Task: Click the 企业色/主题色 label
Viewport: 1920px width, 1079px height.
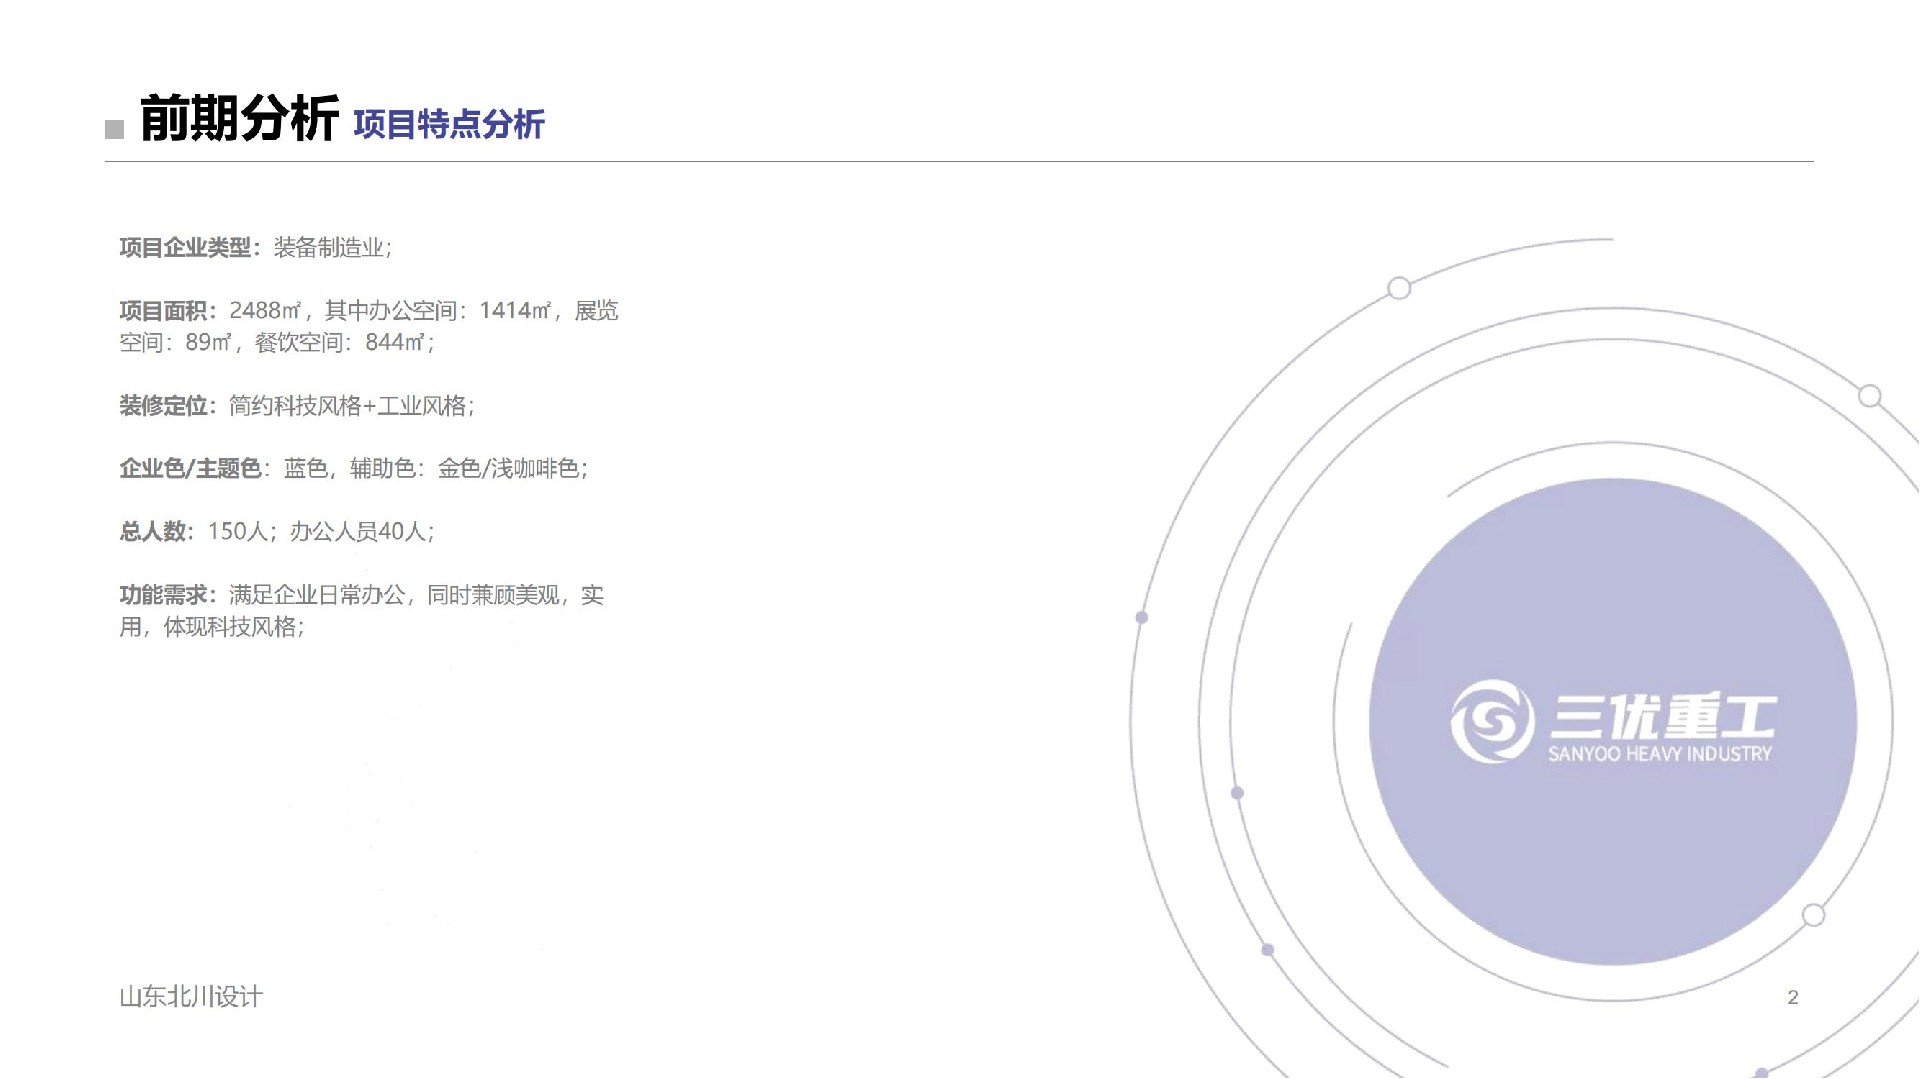Action: pyautogui.click(x=191, y=469)
